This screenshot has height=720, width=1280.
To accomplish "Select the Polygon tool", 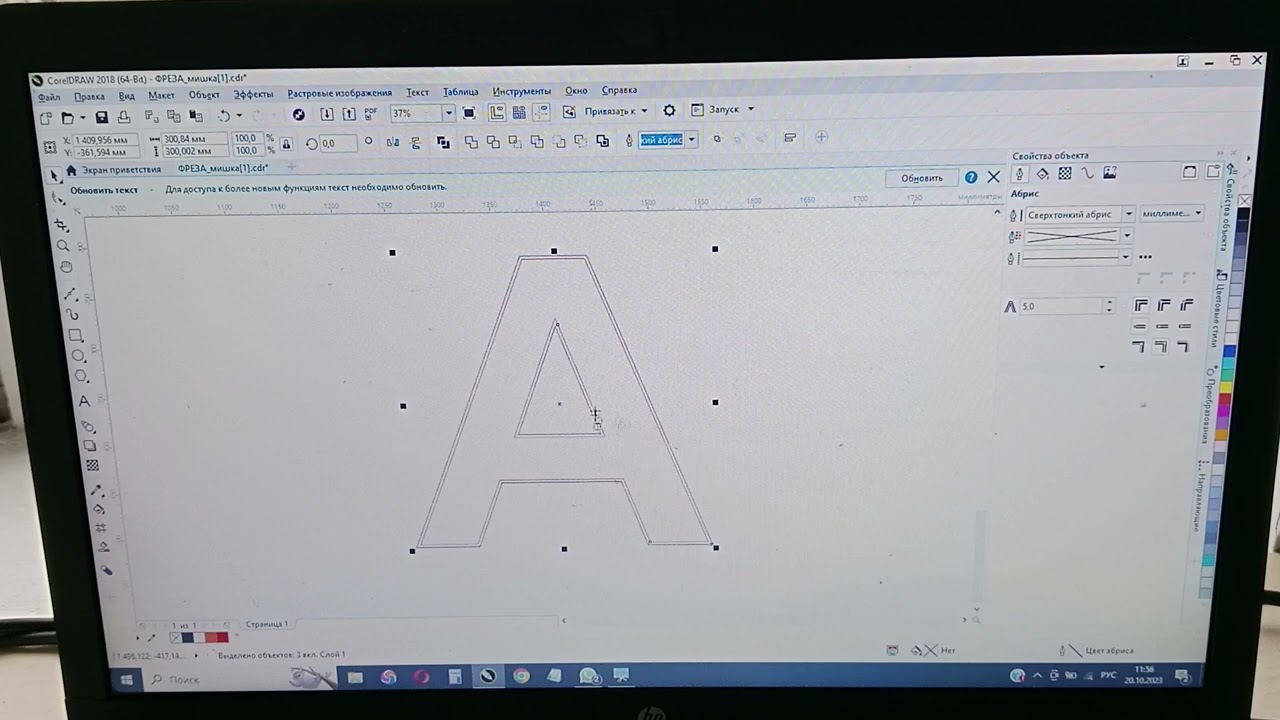I will click(x=81, y=377).
